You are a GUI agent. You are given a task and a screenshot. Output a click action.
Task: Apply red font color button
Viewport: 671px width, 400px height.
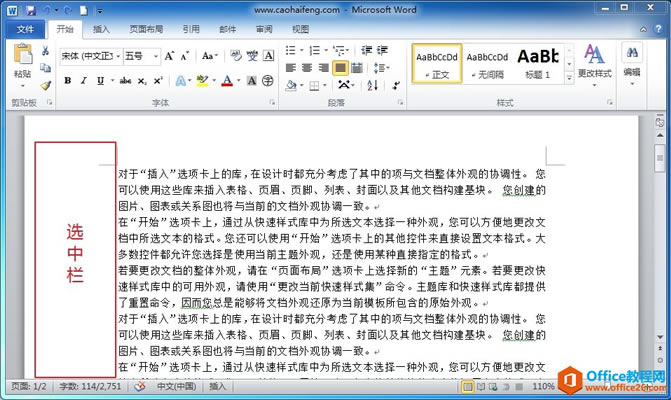pos(227,81)
